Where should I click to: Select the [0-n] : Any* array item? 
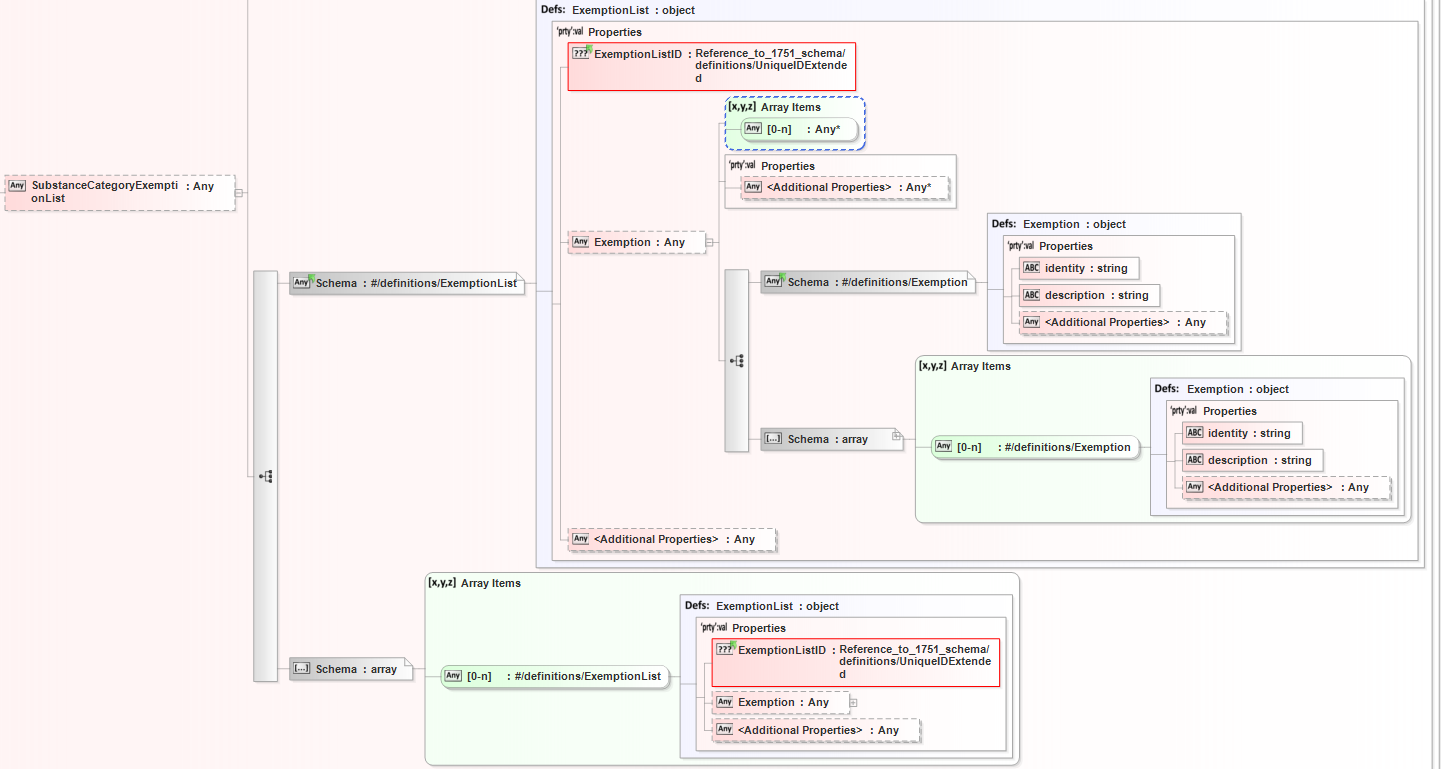pos(801,129)
